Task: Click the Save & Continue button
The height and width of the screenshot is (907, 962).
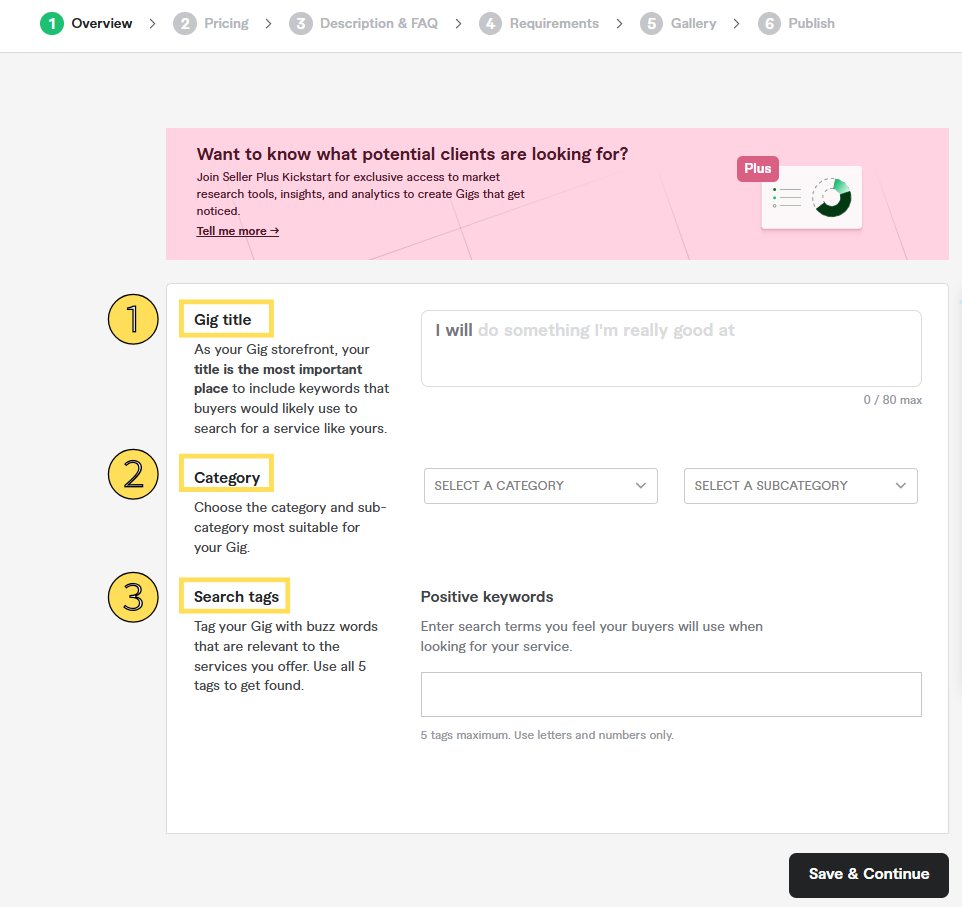Action: coord(869,874)
